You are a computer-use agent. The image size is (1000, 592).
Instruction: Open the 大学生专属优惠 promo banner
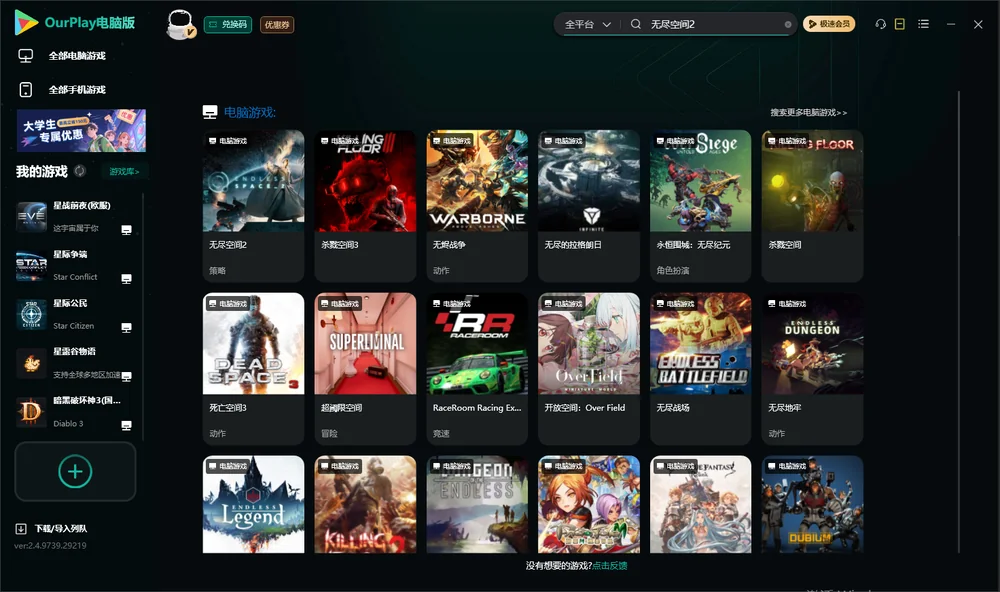(x=81, y=131)
